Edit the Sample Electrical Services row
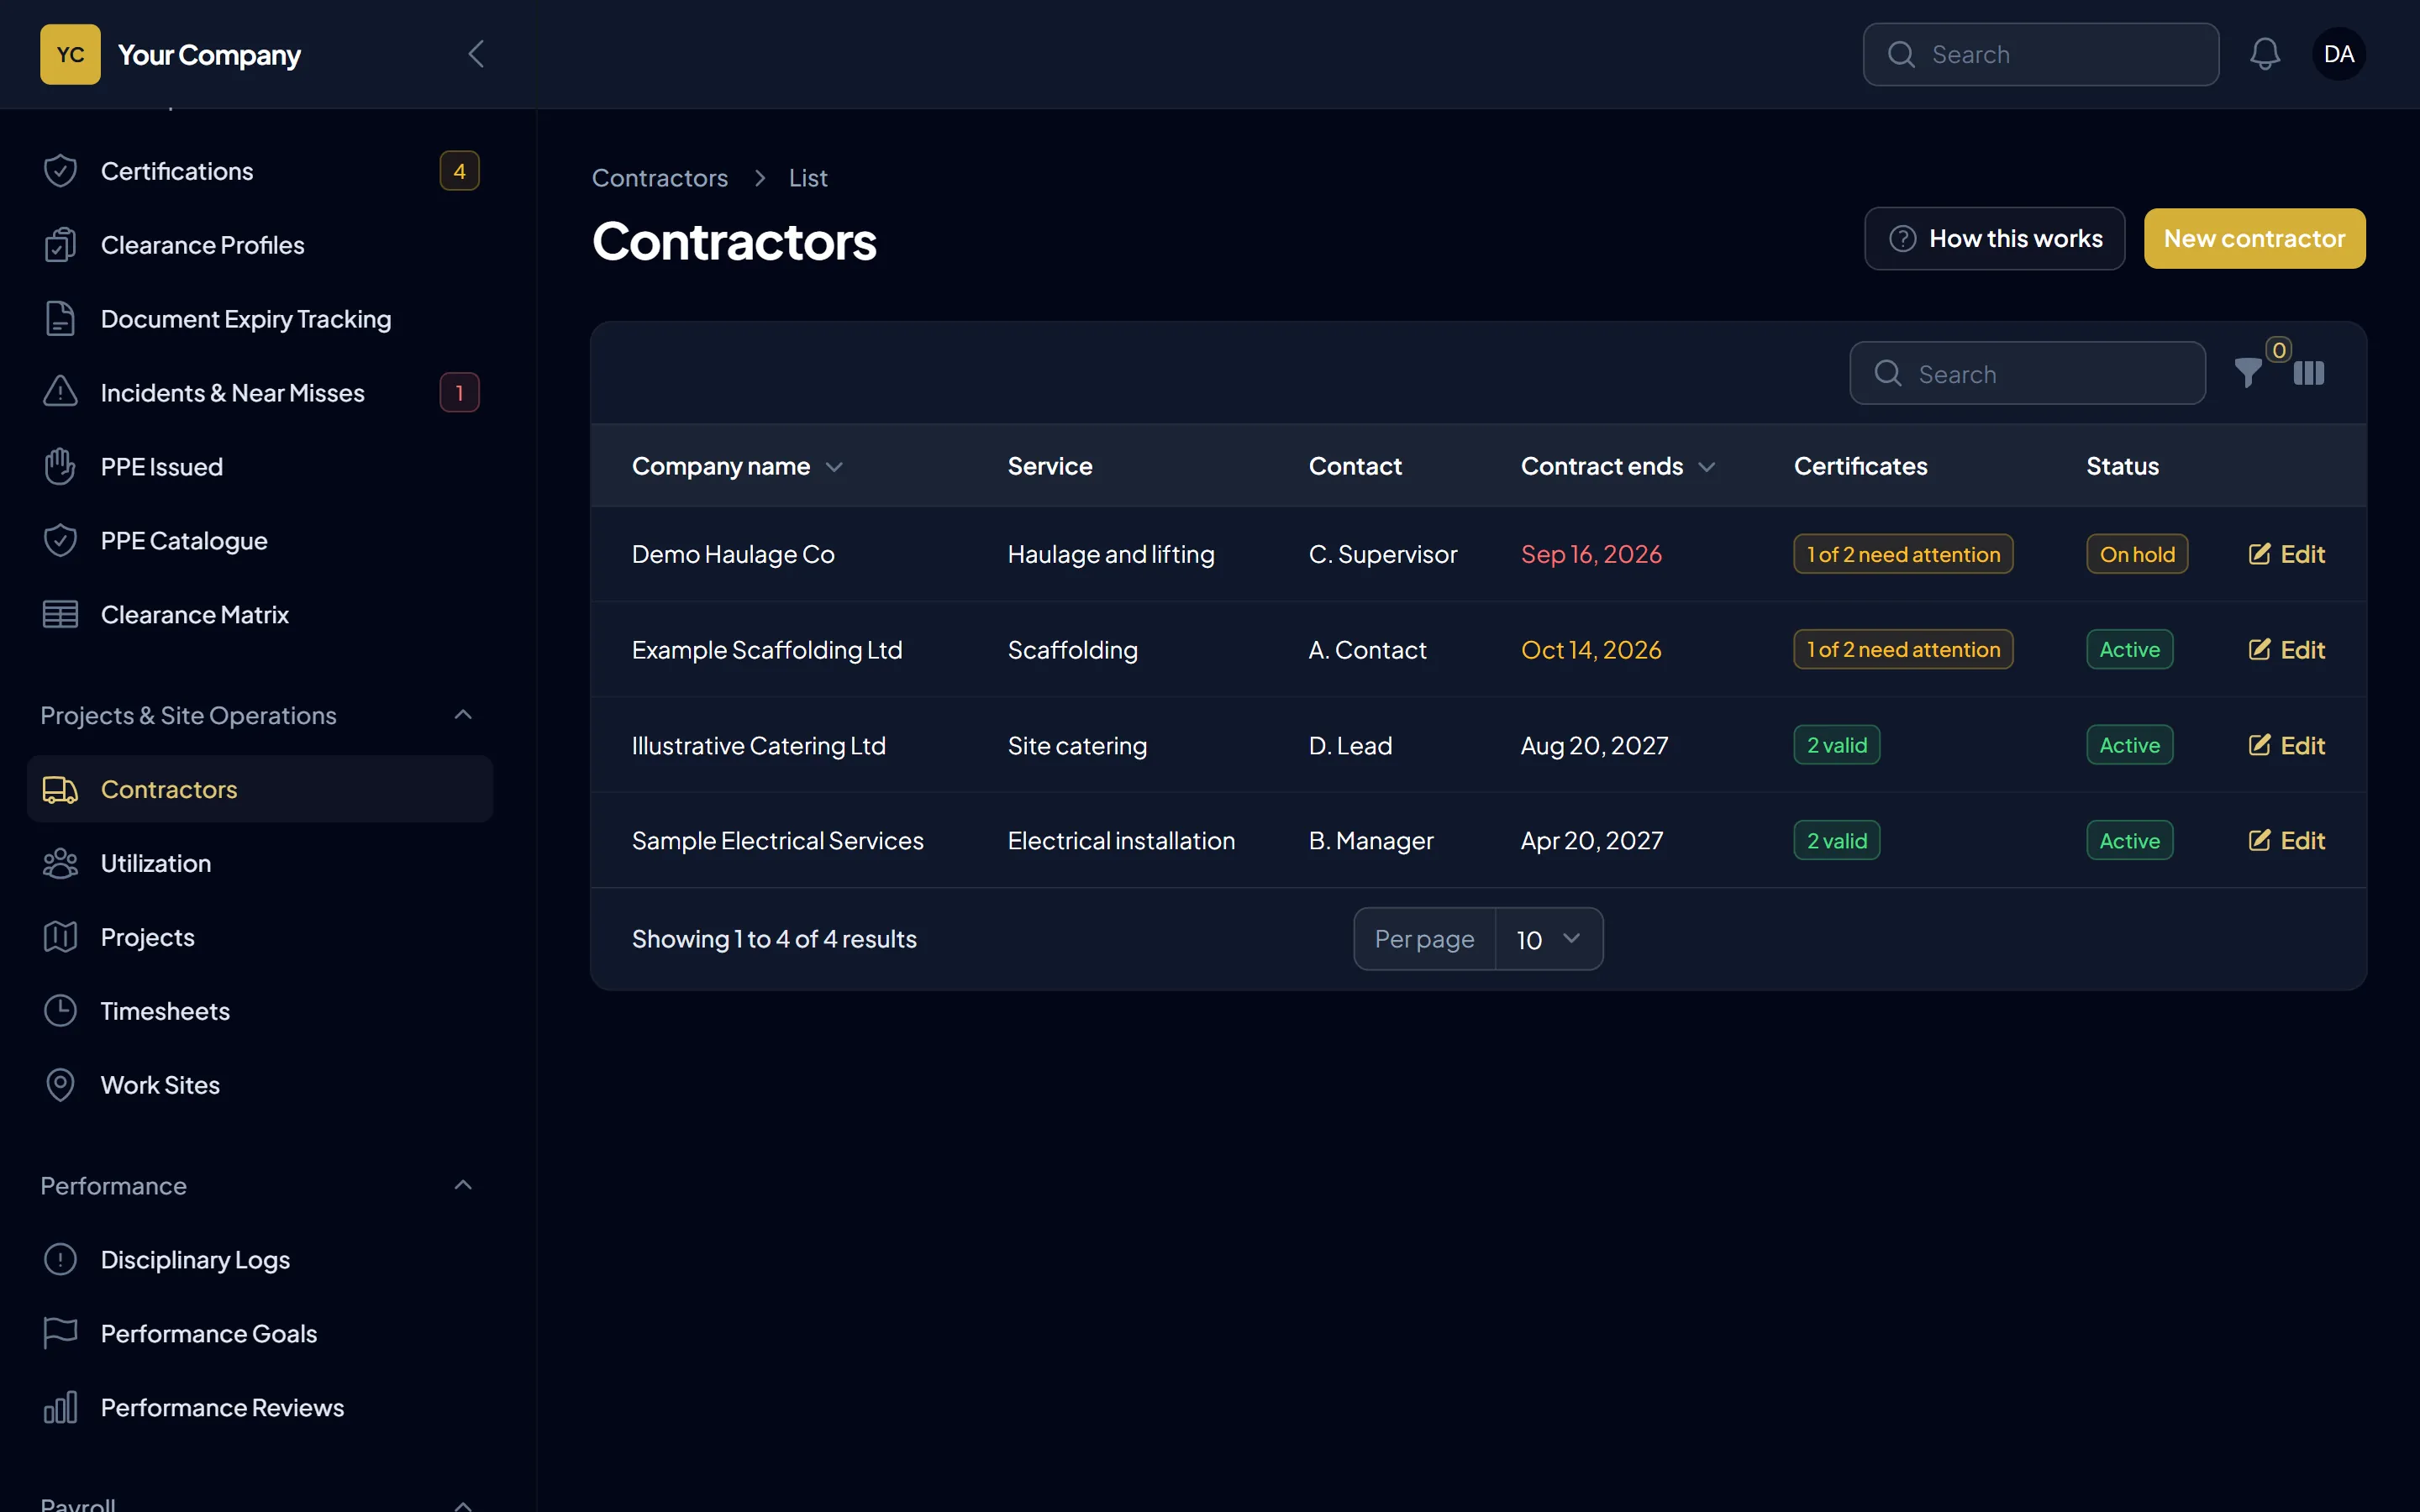This screenshot has height=1512, width=2420. (2287, 841)
